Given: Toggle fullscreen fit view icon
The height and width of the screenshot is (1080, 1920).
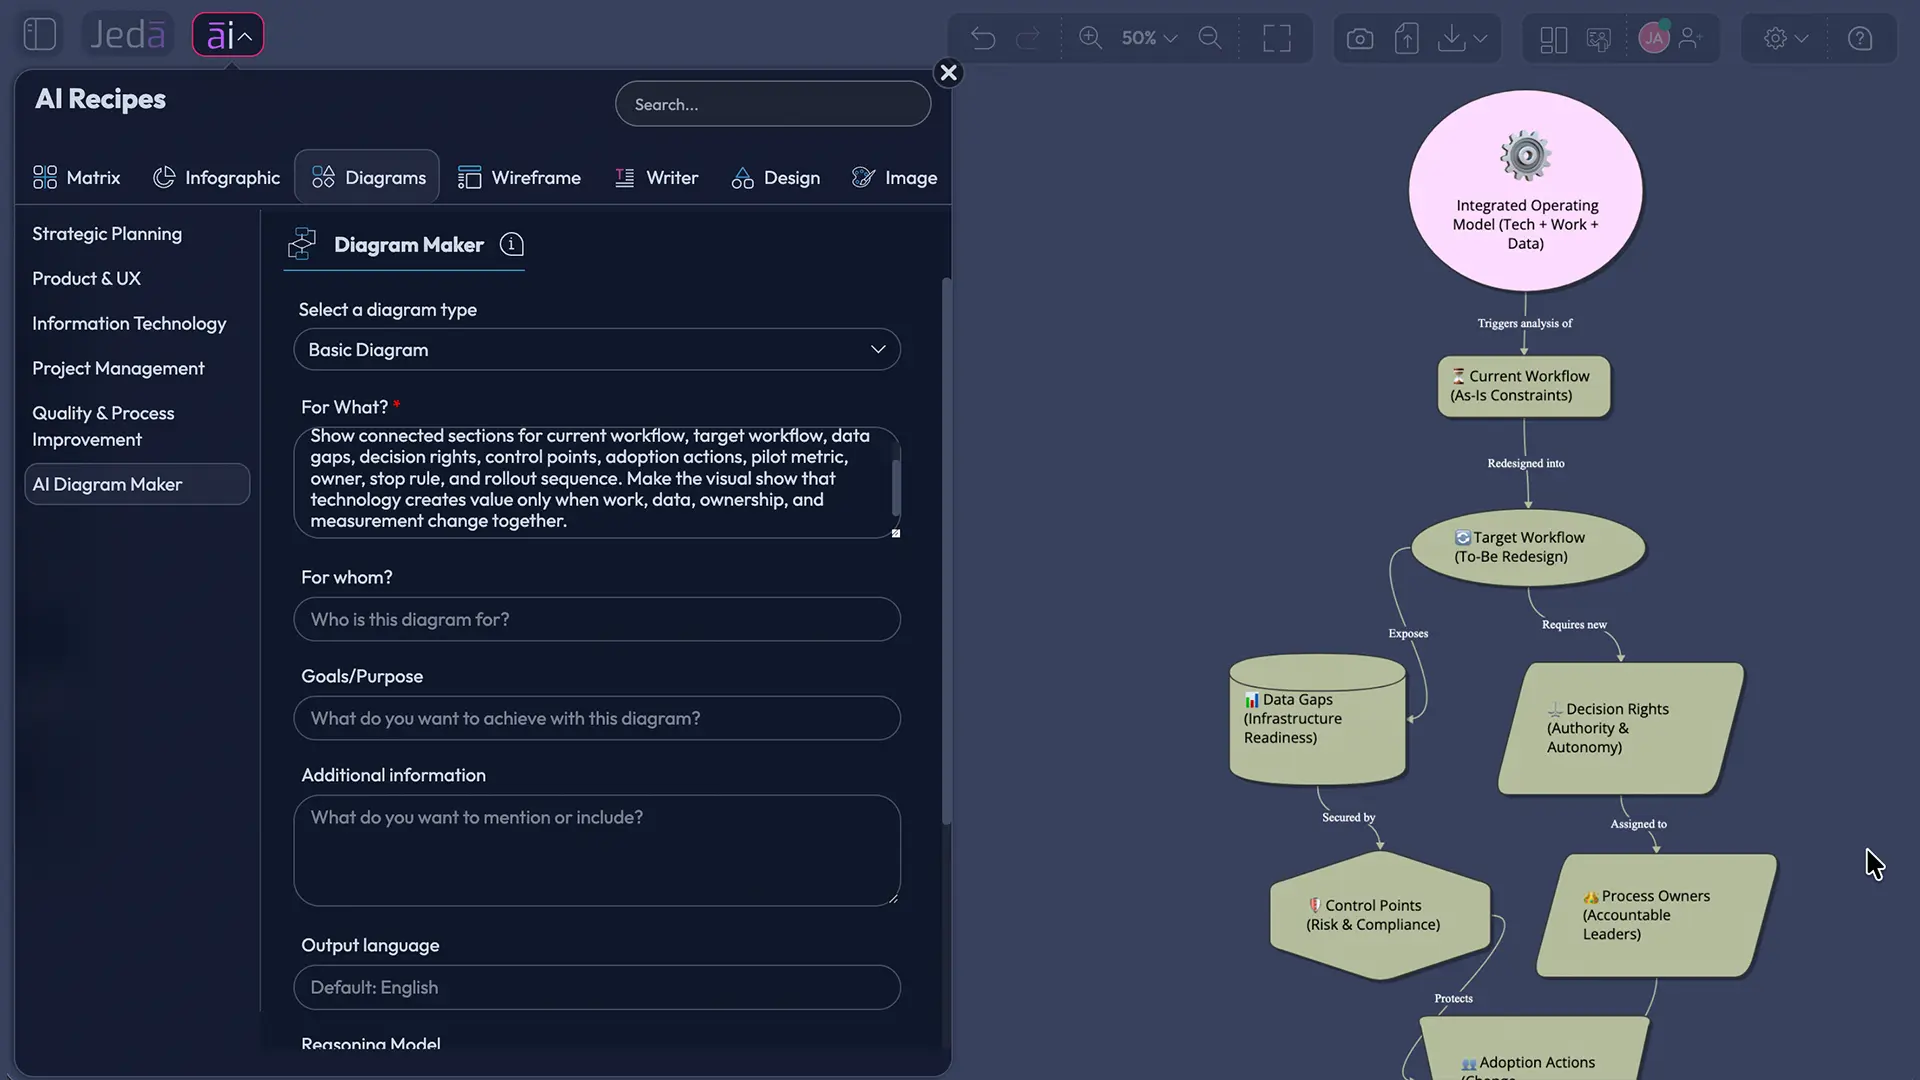Looking at the screenshot, I should [x=1277, y=39].
